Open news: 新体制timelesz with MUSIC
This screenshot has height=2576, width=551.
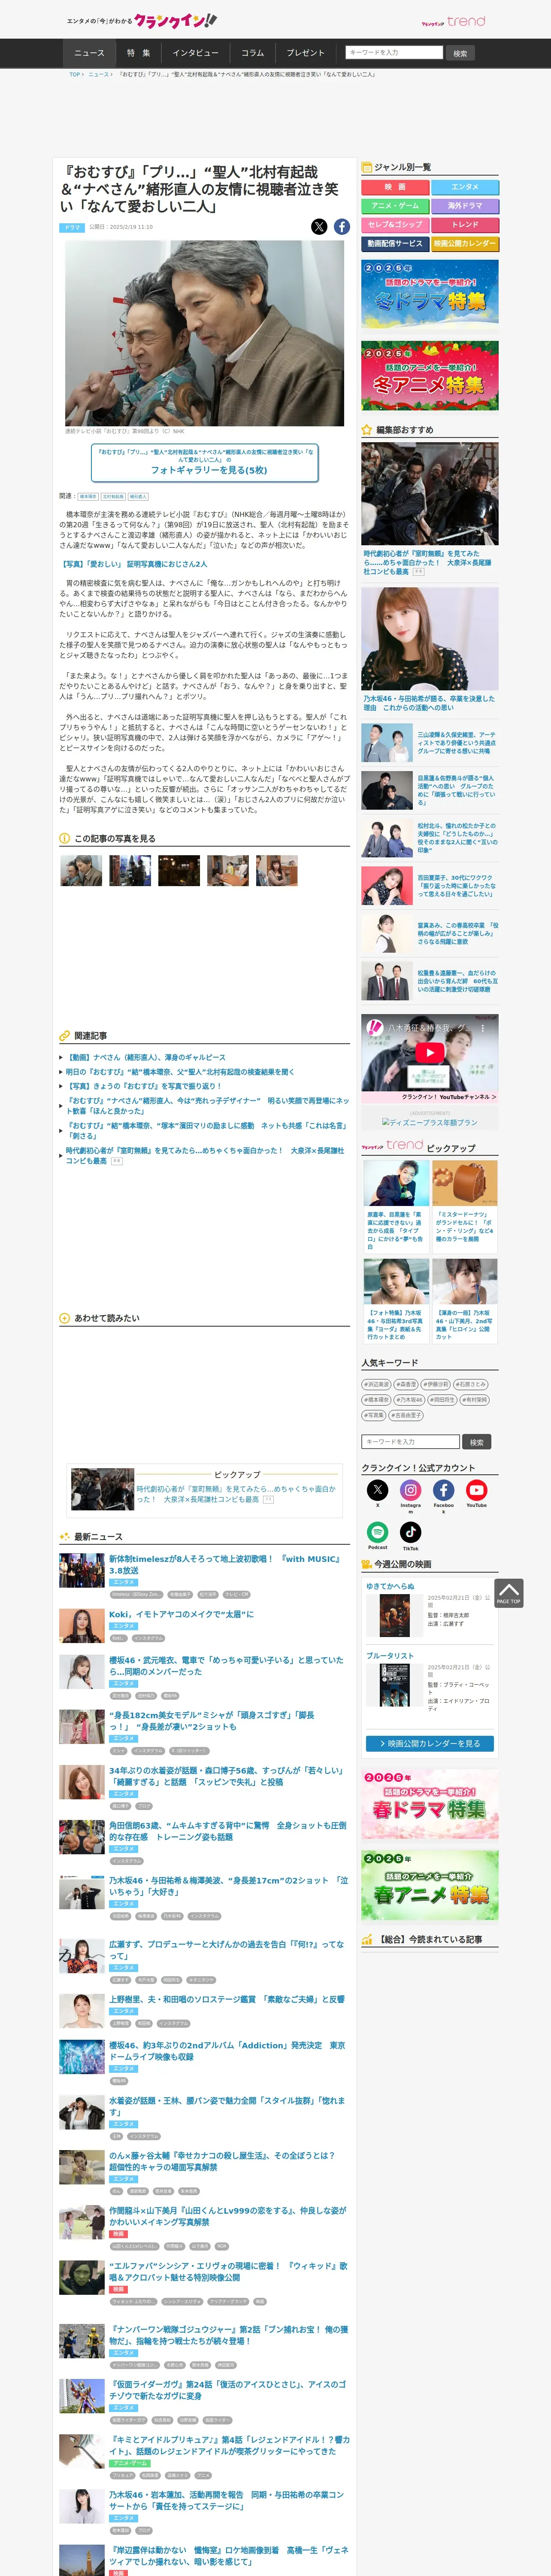pyautogui.click(x=226, y=1564)
